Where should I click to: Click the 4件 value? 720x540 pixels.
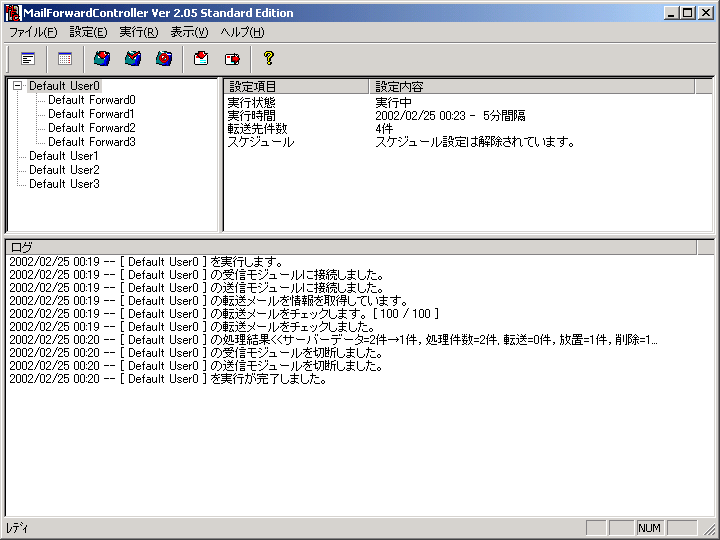point(384,129)
